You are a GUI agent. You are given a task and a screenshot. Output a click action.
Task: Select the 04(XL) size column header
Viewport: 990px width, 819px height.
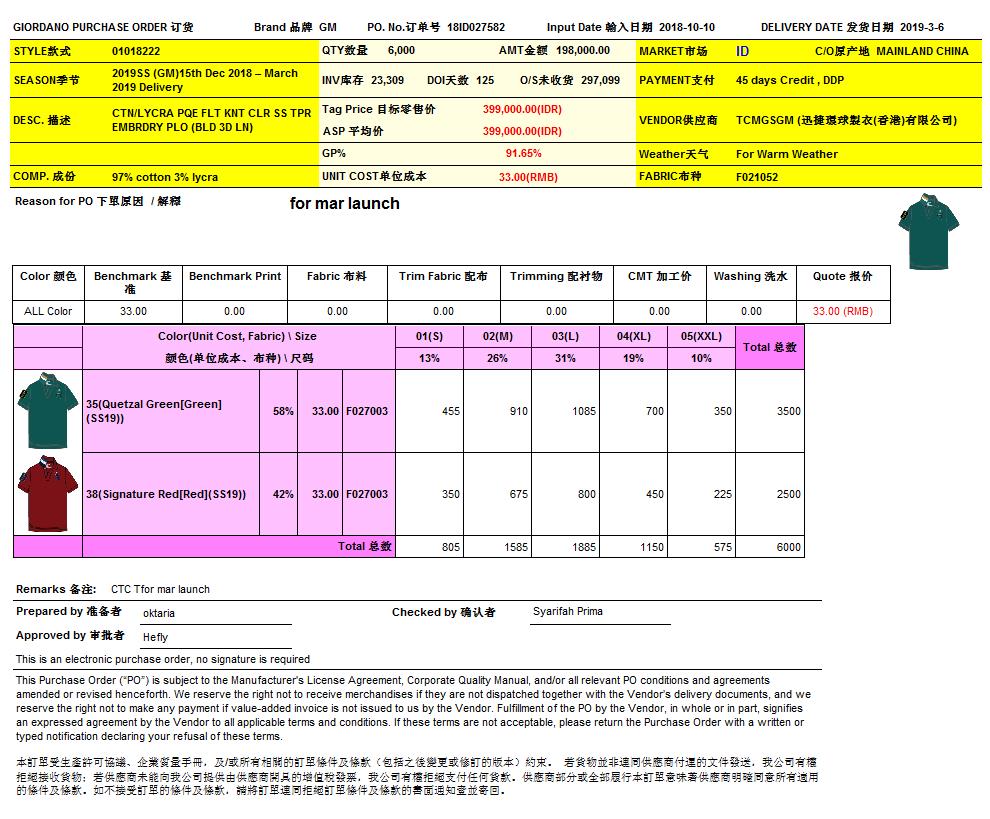pos(635,336)
